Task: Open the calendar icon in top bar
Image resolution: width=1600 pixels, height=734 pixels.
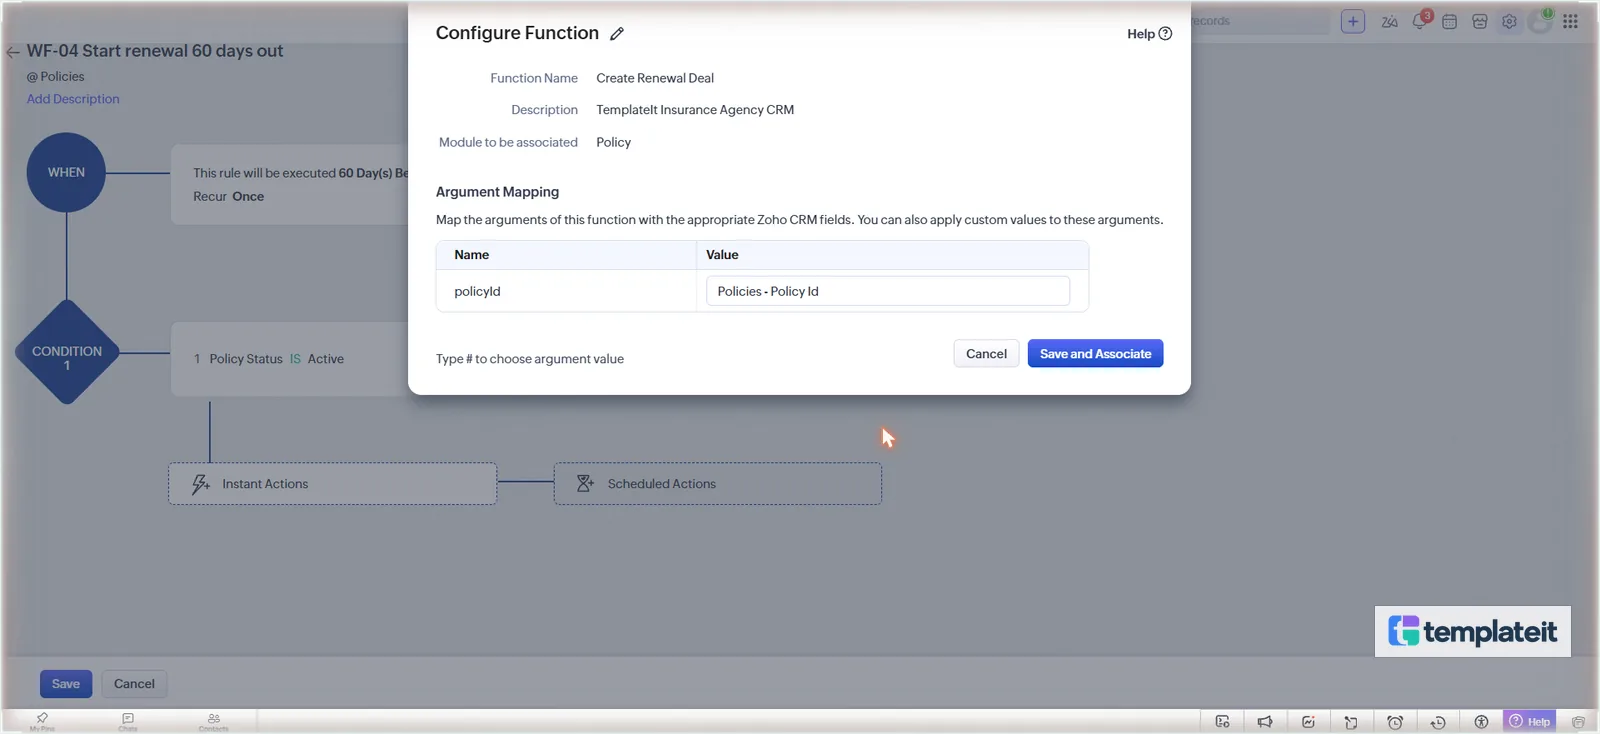Action: pyautogui.click(x=1450, y=21)
